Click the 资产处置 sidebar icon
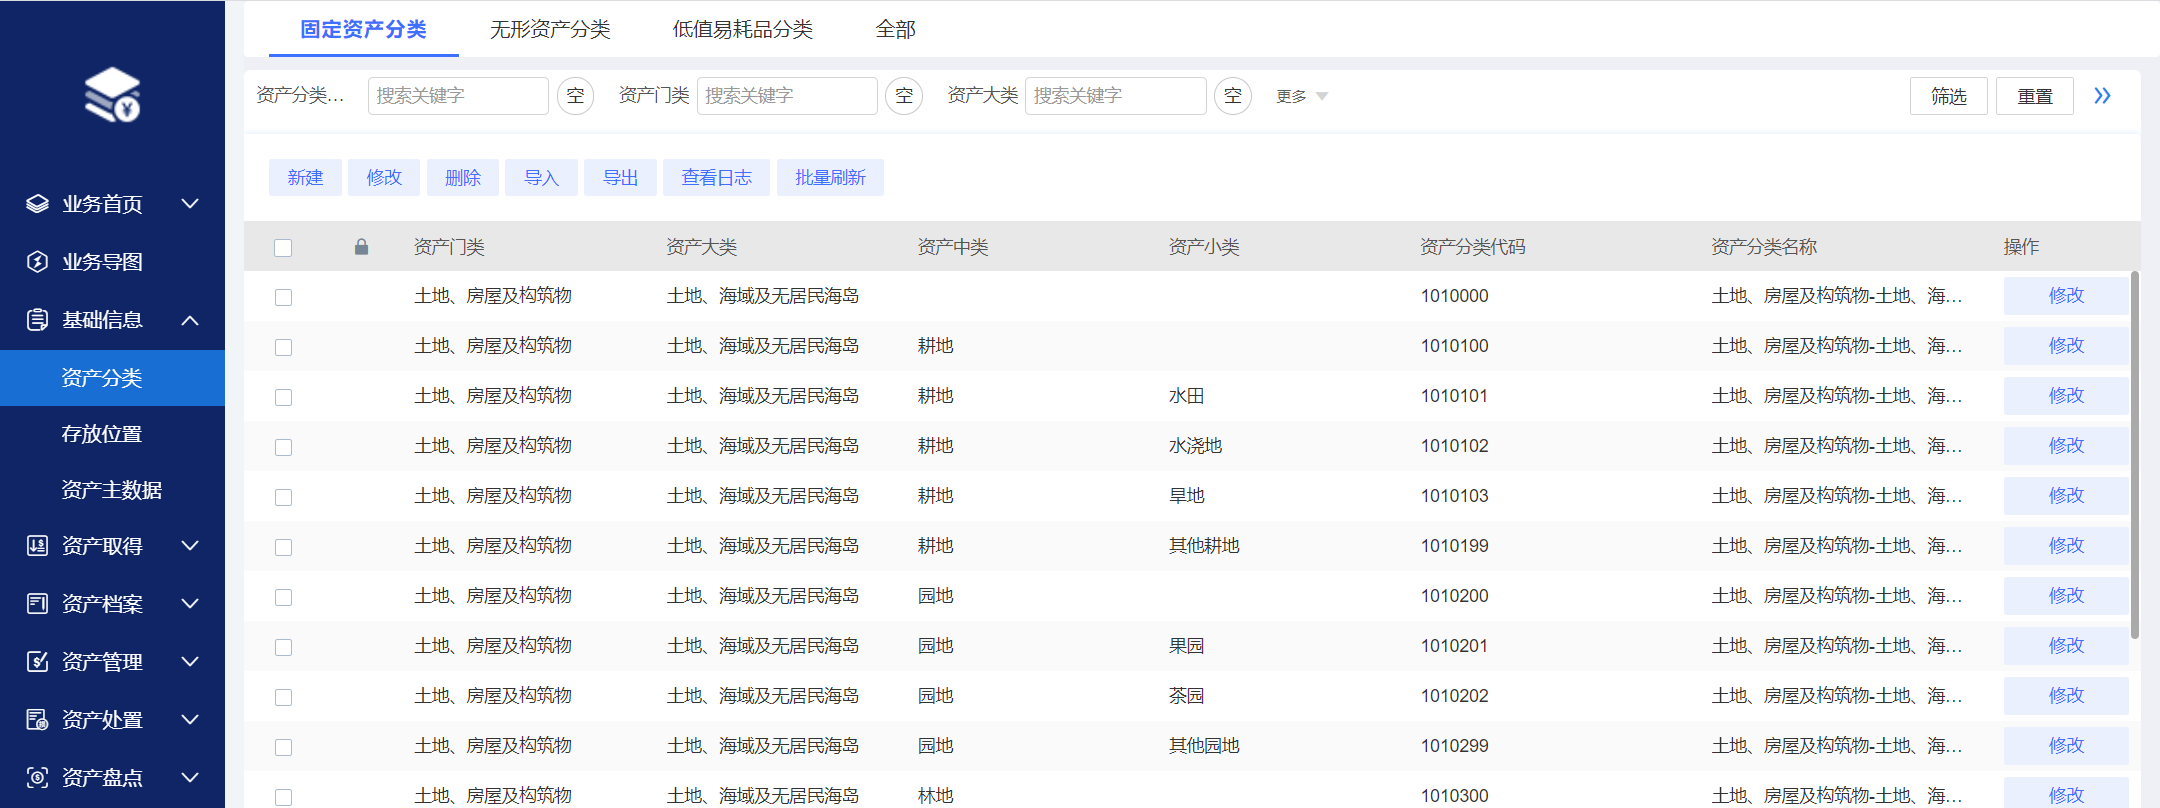This screenshot has height=808, width=2160. [x=37, y=720]
